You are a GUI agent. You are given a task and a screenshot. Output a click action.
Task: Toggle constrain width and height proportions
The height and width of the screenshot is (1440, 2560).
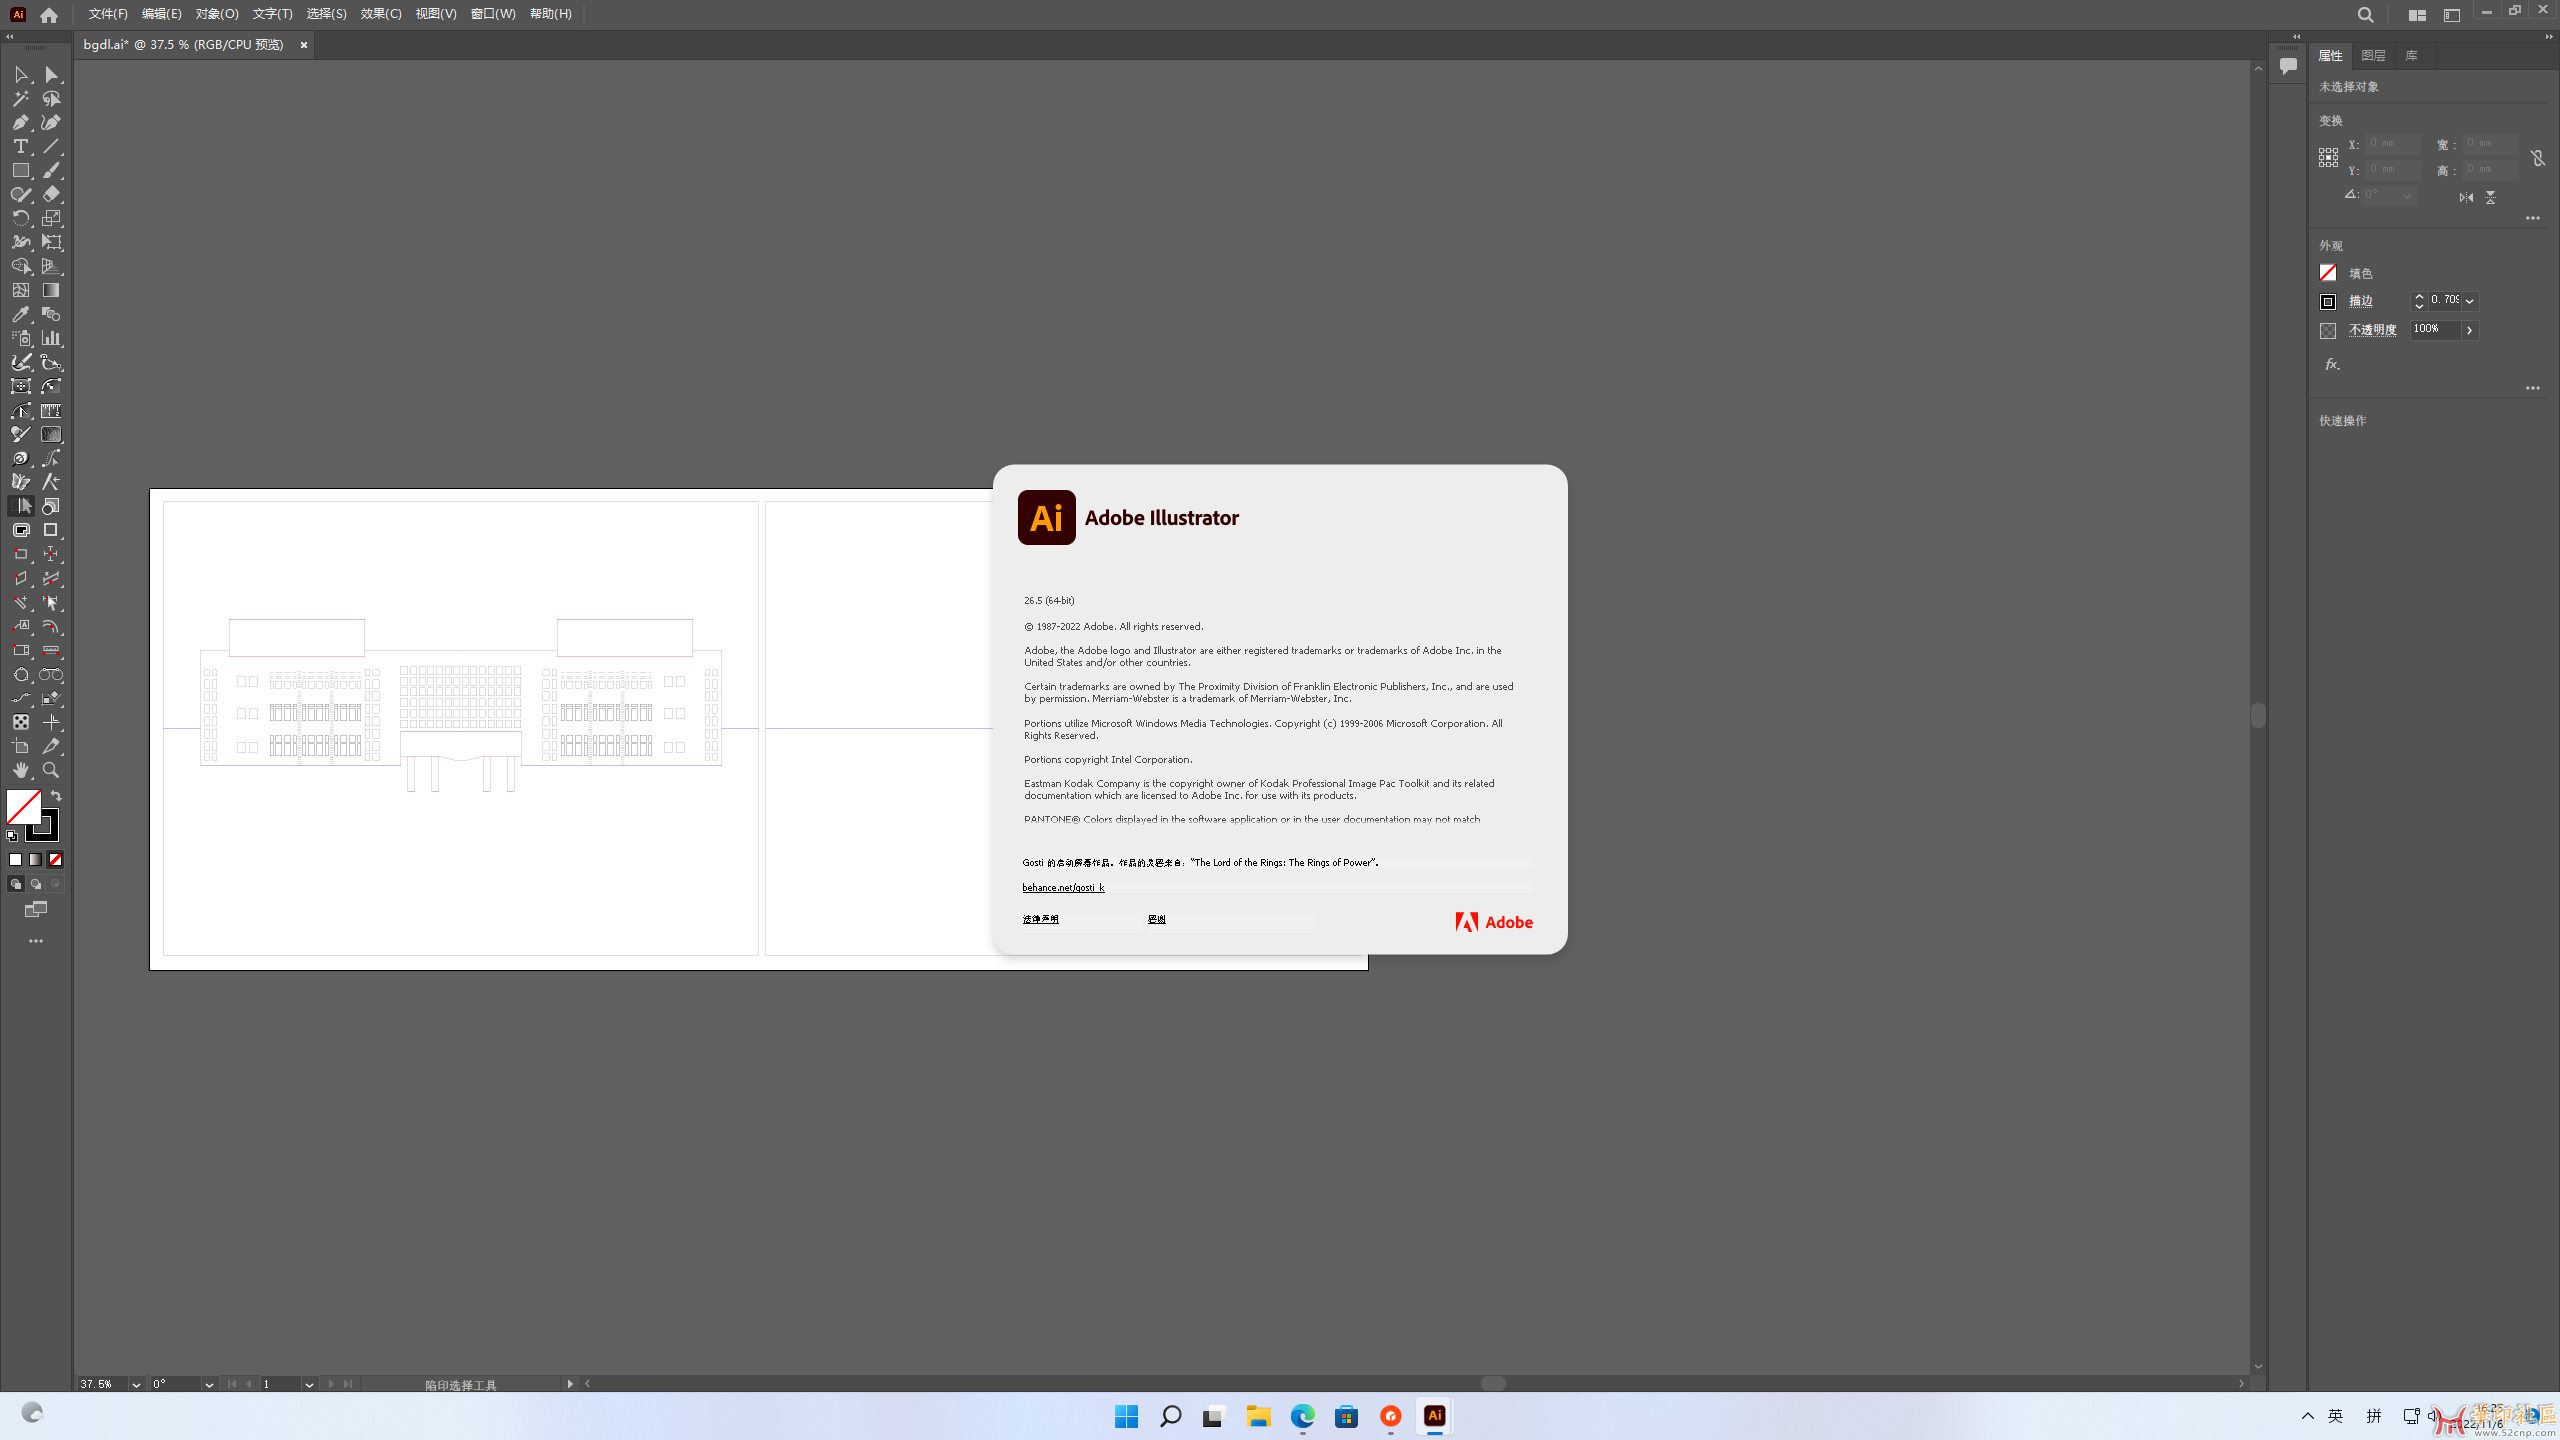coord(2538,158)
